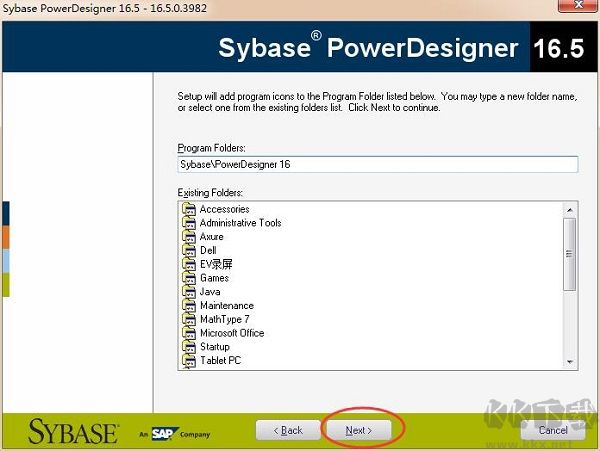Focus the Program Folders text field
Image resolution: width=600 pixels, height=451 pixels.
pos(378,164)
